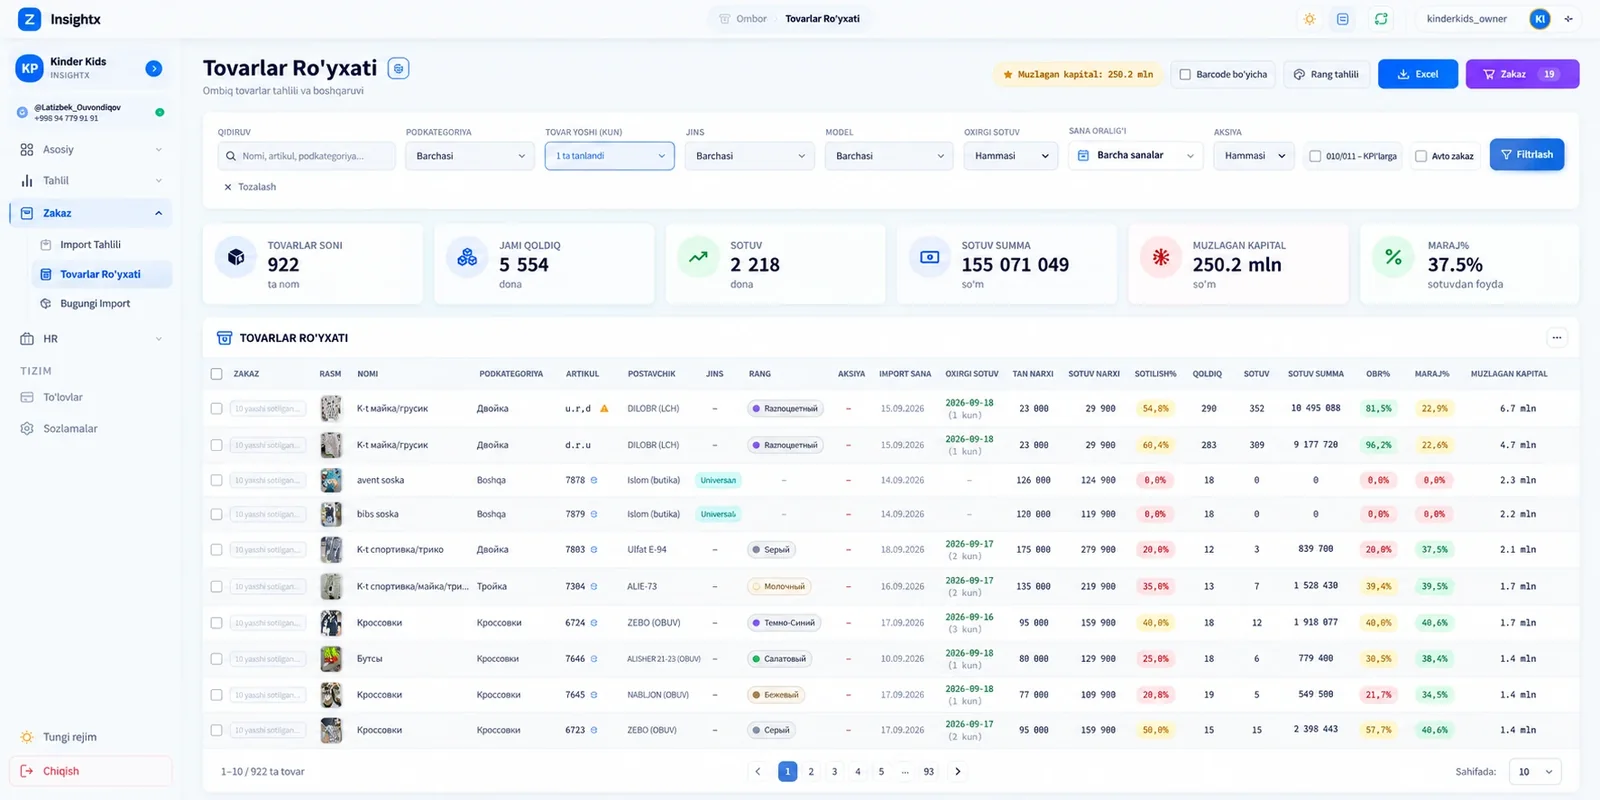Toggle the select-all checkbox in table header
1600x800 pixels.
(x=216, y=374)
